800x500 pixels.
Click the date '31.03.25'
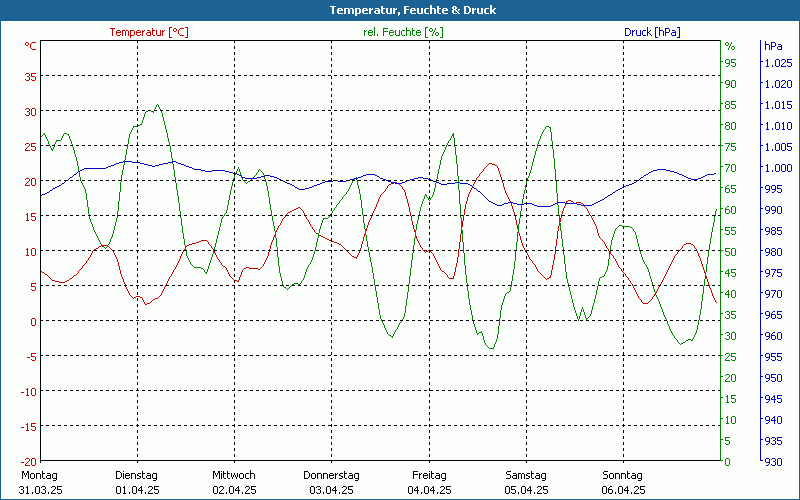(40, 490)
